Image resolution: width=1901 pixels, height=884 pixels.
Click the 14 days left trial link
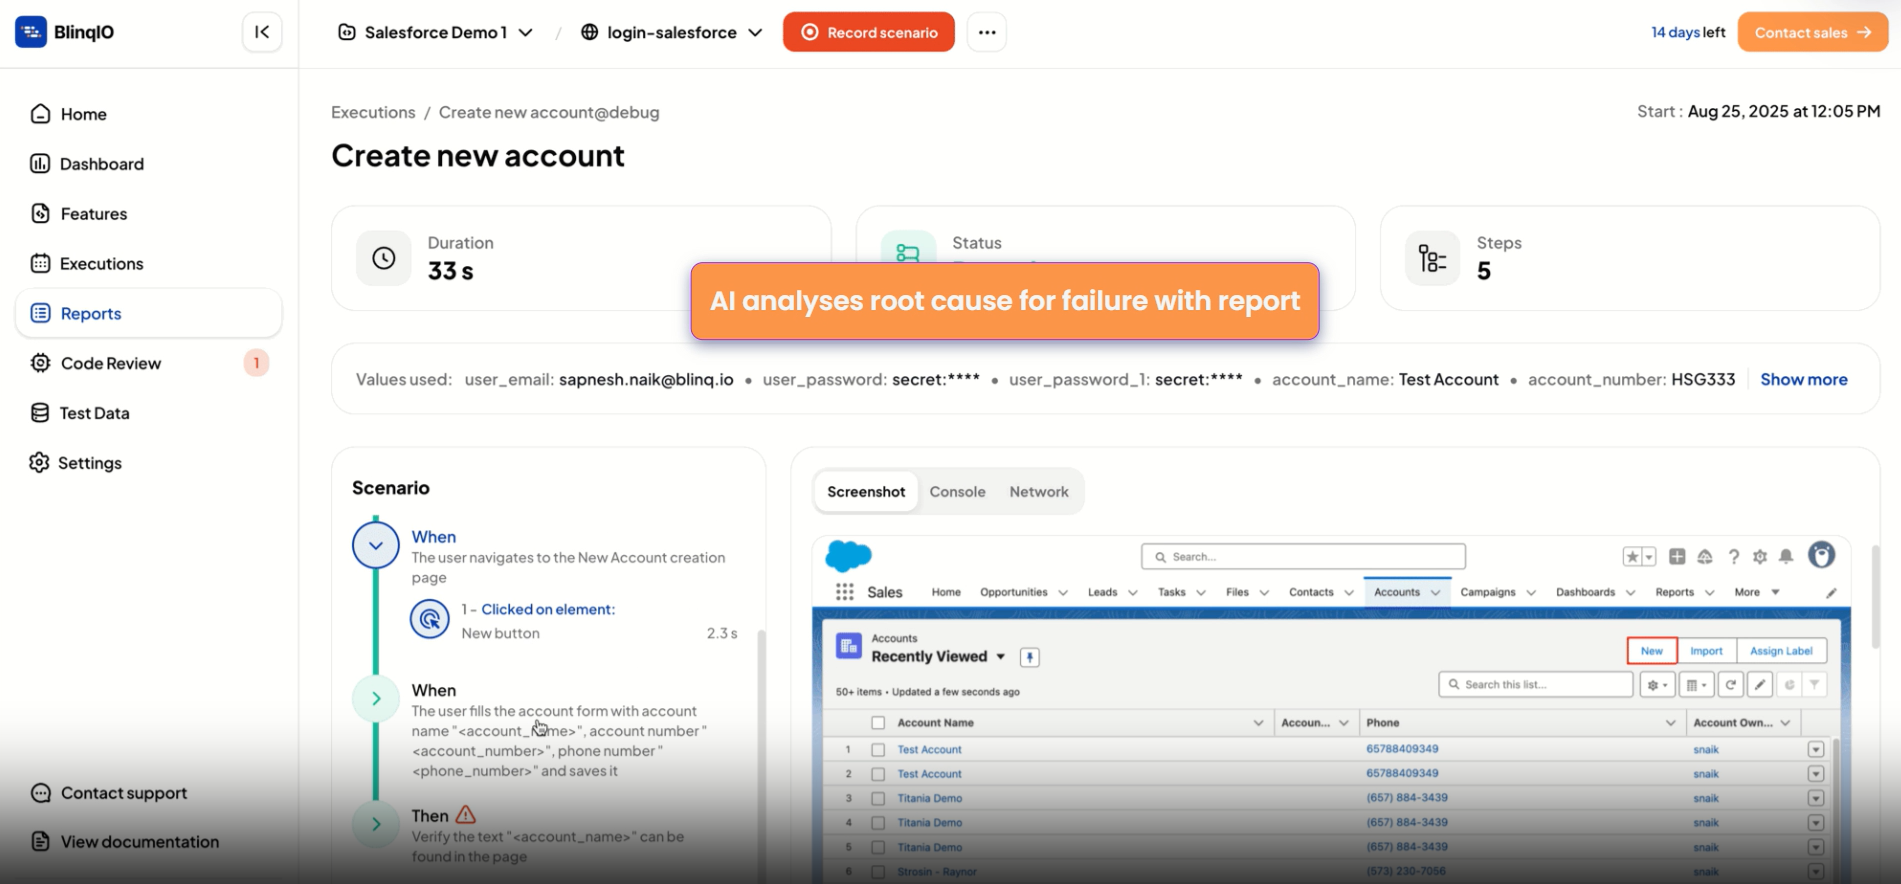pyautogui.click(x=1688, y=32)
